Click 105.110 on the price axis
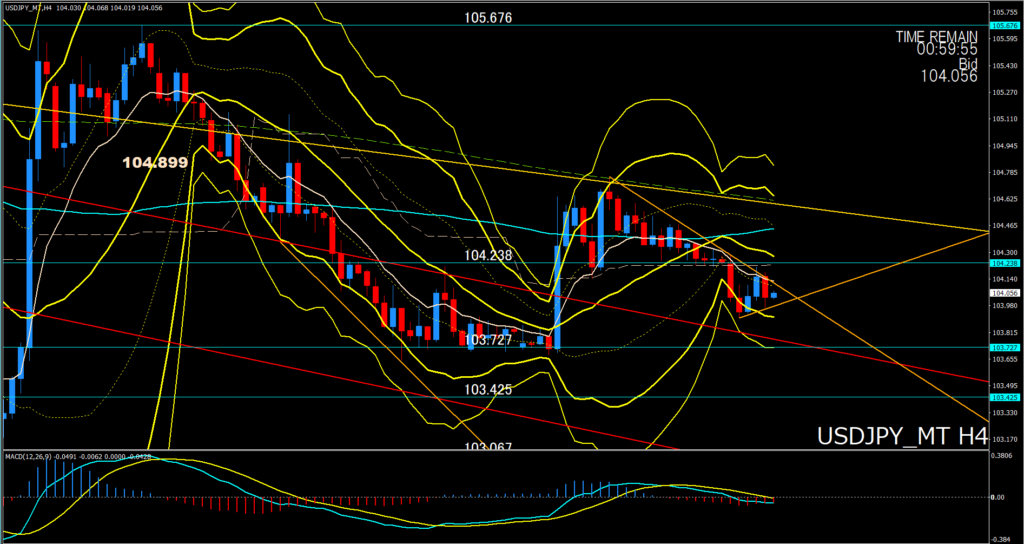 [1003, 119]
